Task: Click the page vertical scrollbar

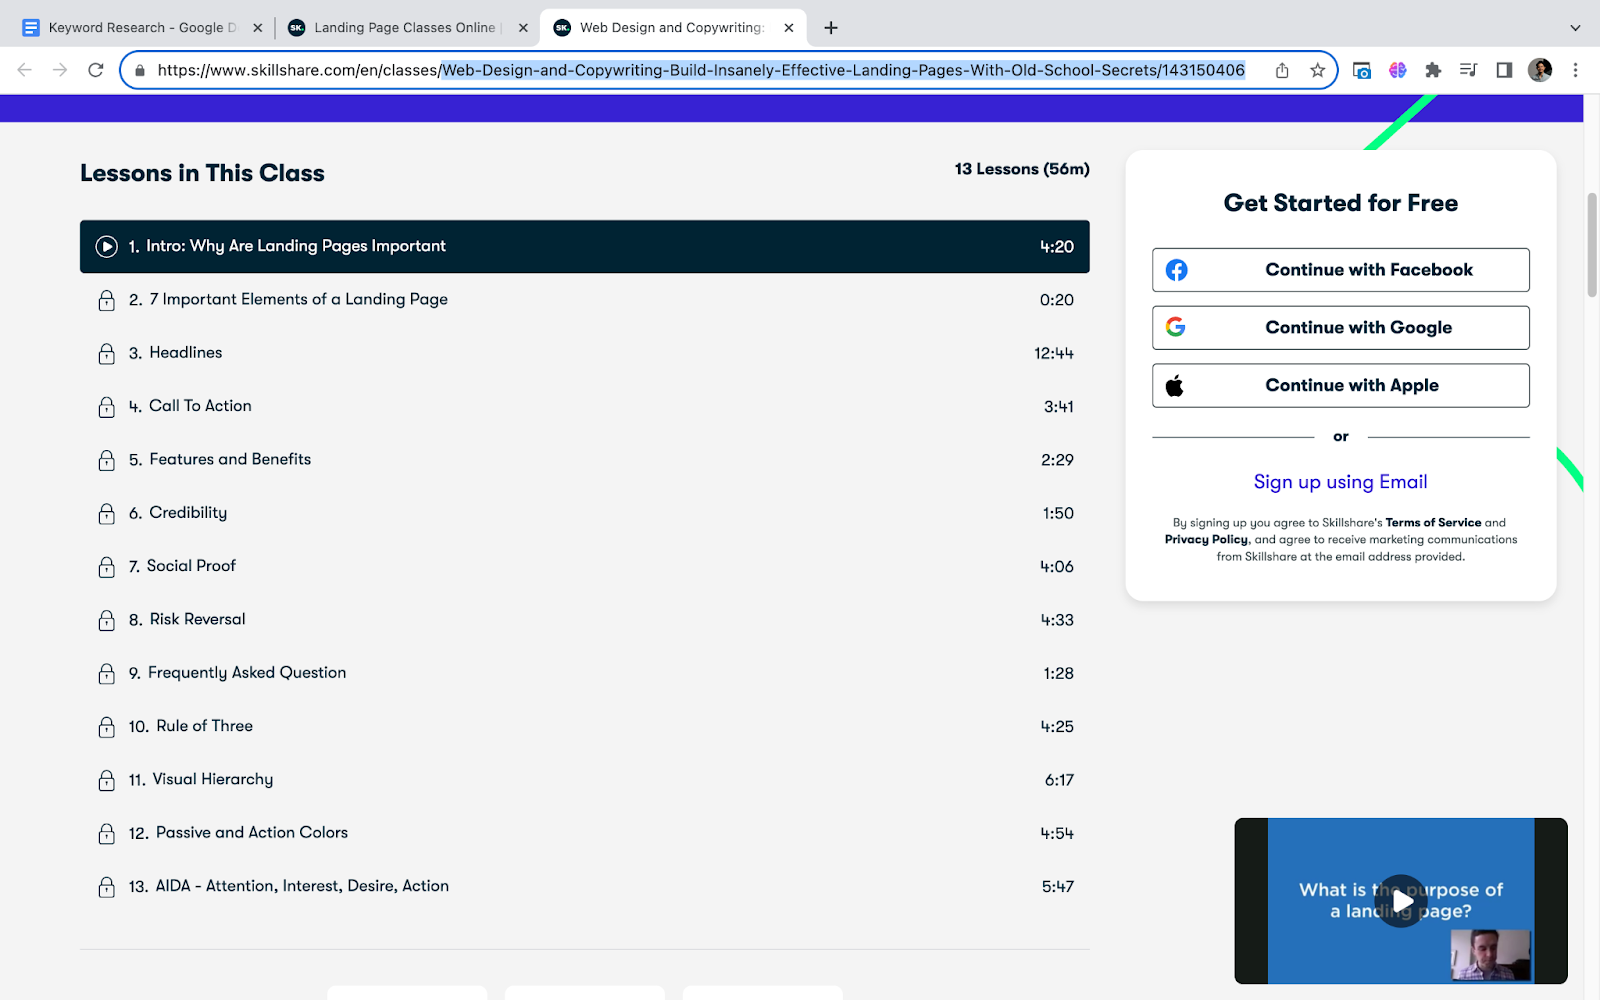Action: pyautogui.click(x=1592, y=245)
